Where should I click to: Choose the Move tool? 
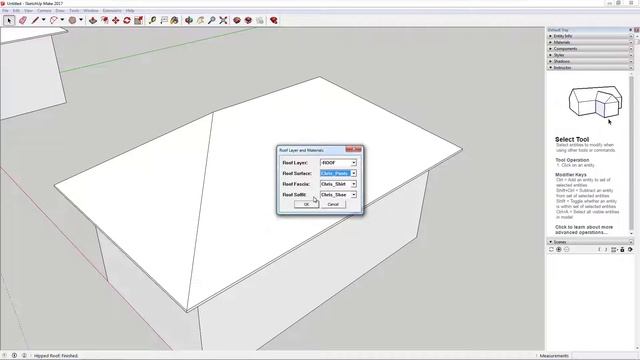pyautogui.click(x=116, y=20)
